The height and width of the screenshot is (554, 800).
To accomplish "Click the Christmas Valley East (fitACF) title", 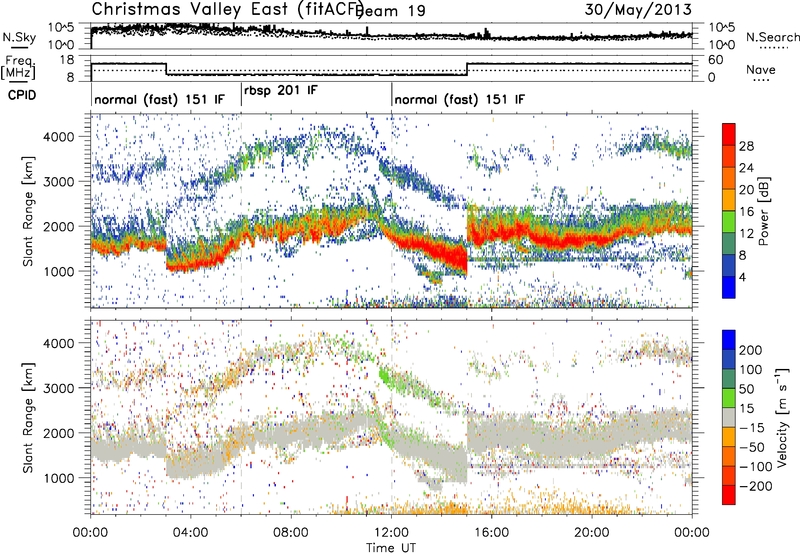I will click(228, 10).
